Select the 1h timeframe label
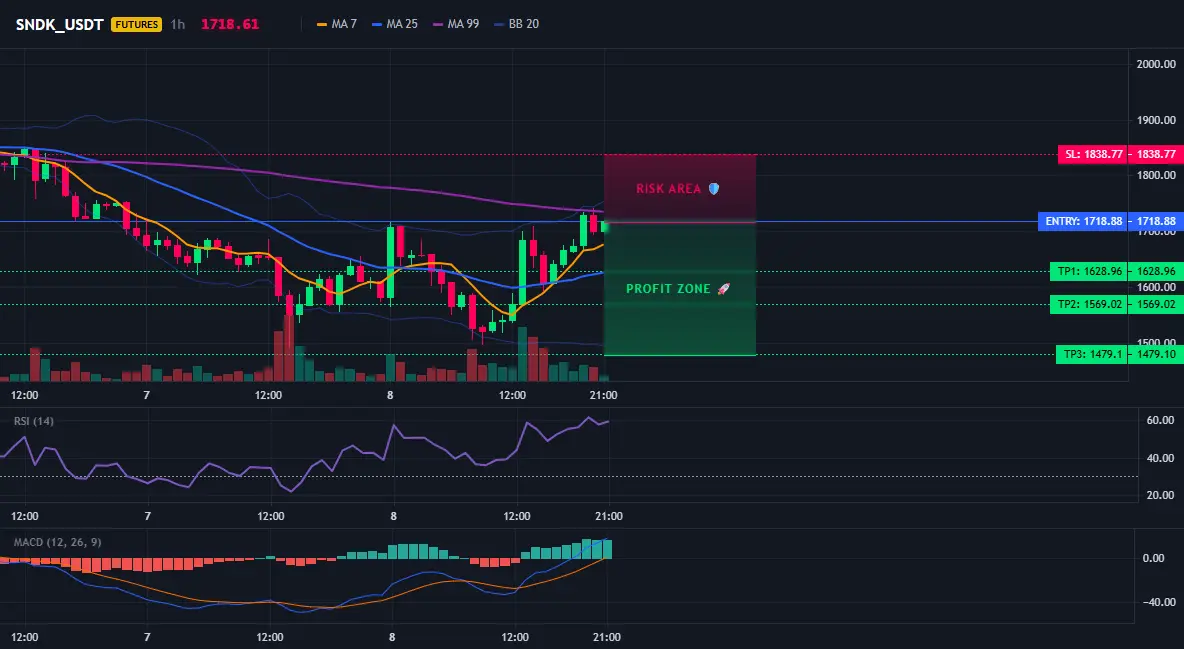1184x649 pixels. (177, 24)
